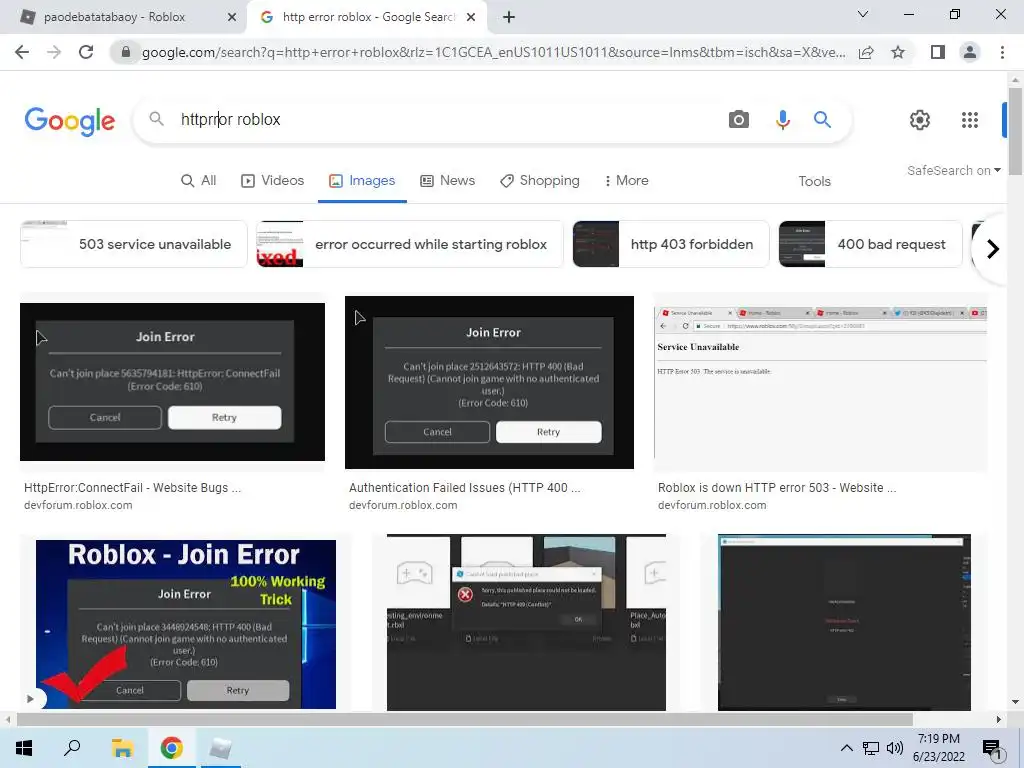Image resolution: width=1024 pixels, height=768 pixels.
Task: Open the Service Unavailable screenshot image
Action: click(x=821, y=383)
